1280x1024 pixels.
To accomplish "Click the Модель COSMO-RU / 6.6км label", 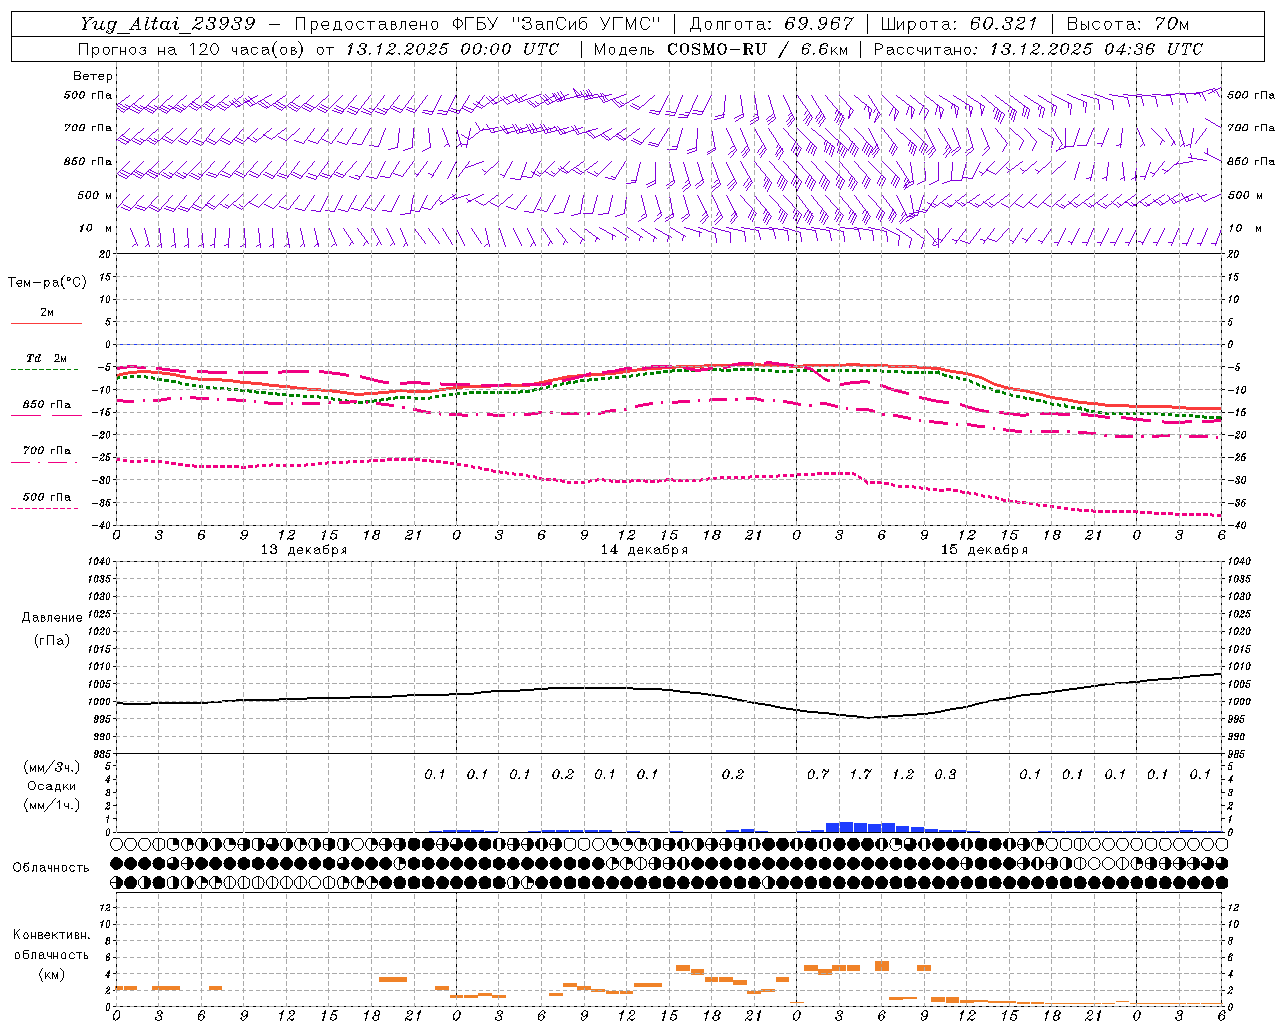I will tap(721, 49).
